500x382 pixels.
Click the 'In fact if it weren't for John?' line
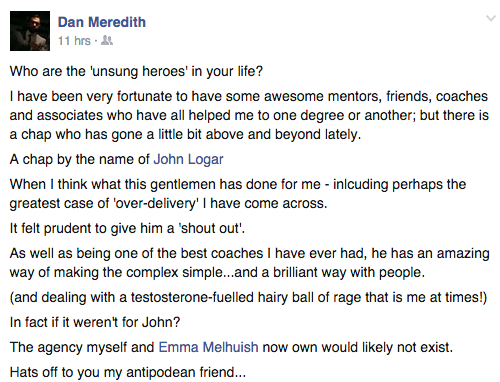(x=95, y=322)
